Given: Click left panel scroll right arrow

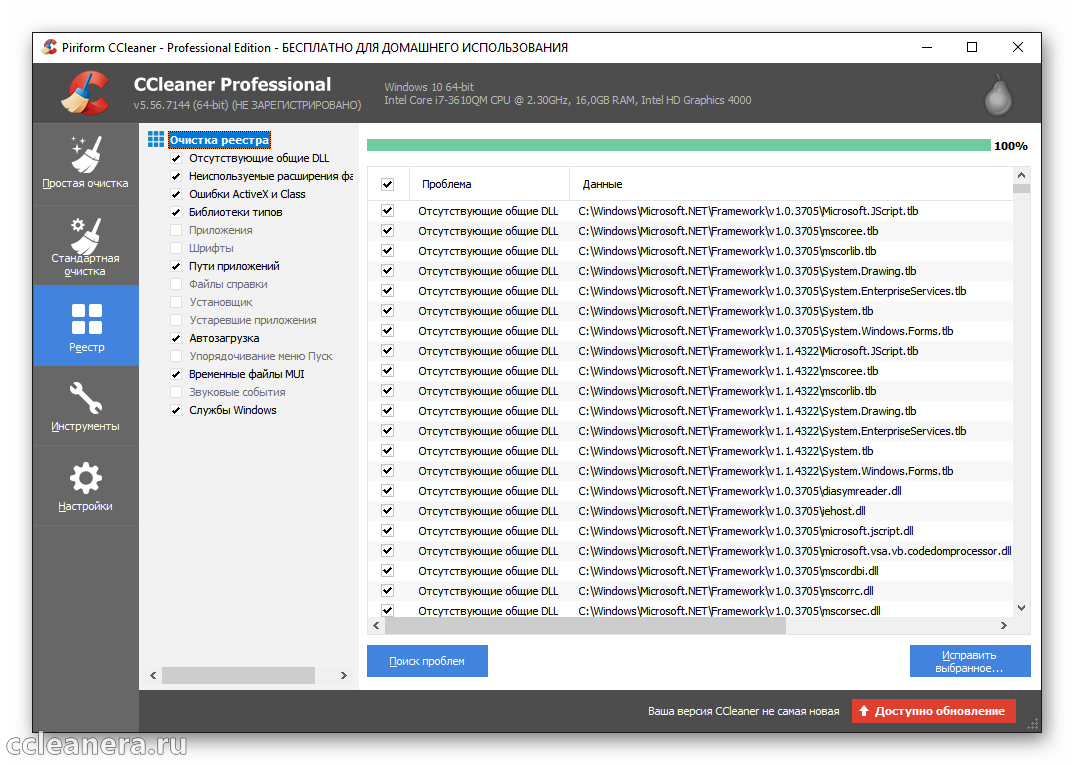Looking at the screenshot, I should tap(344, 675).
